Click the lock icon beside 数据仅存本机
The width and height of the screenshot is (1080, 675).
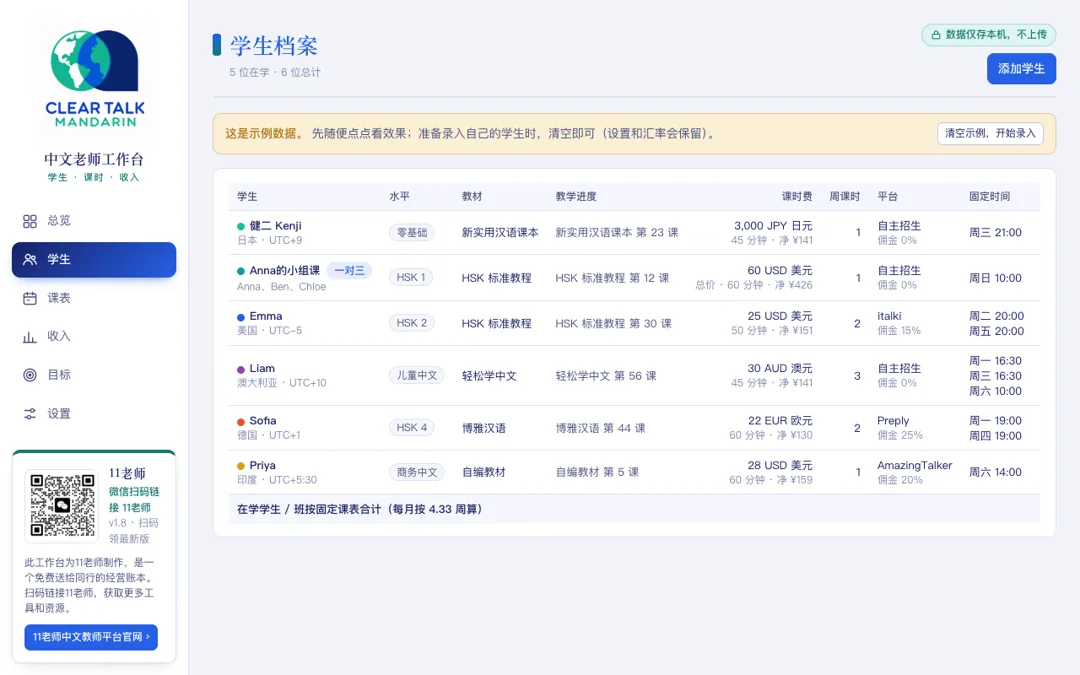[935, 35]
